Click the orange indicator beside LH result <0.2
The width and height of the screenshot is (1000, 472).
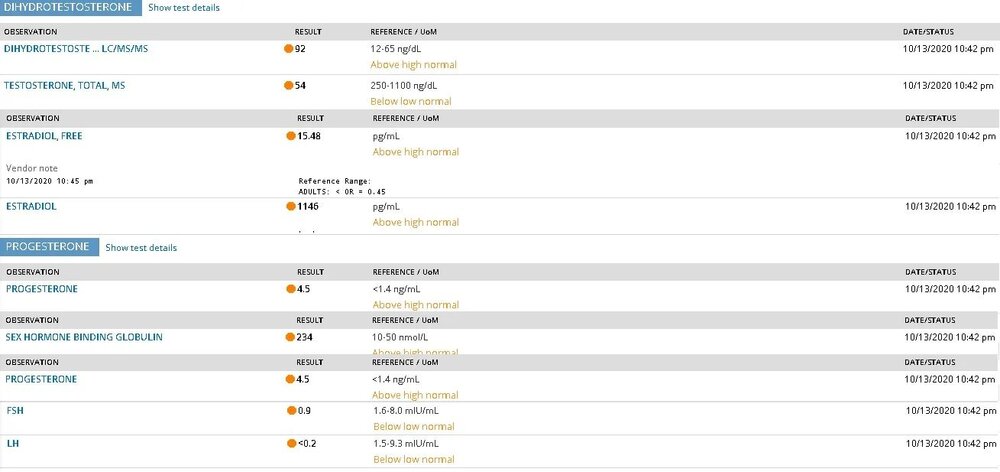tap(291, 443)
